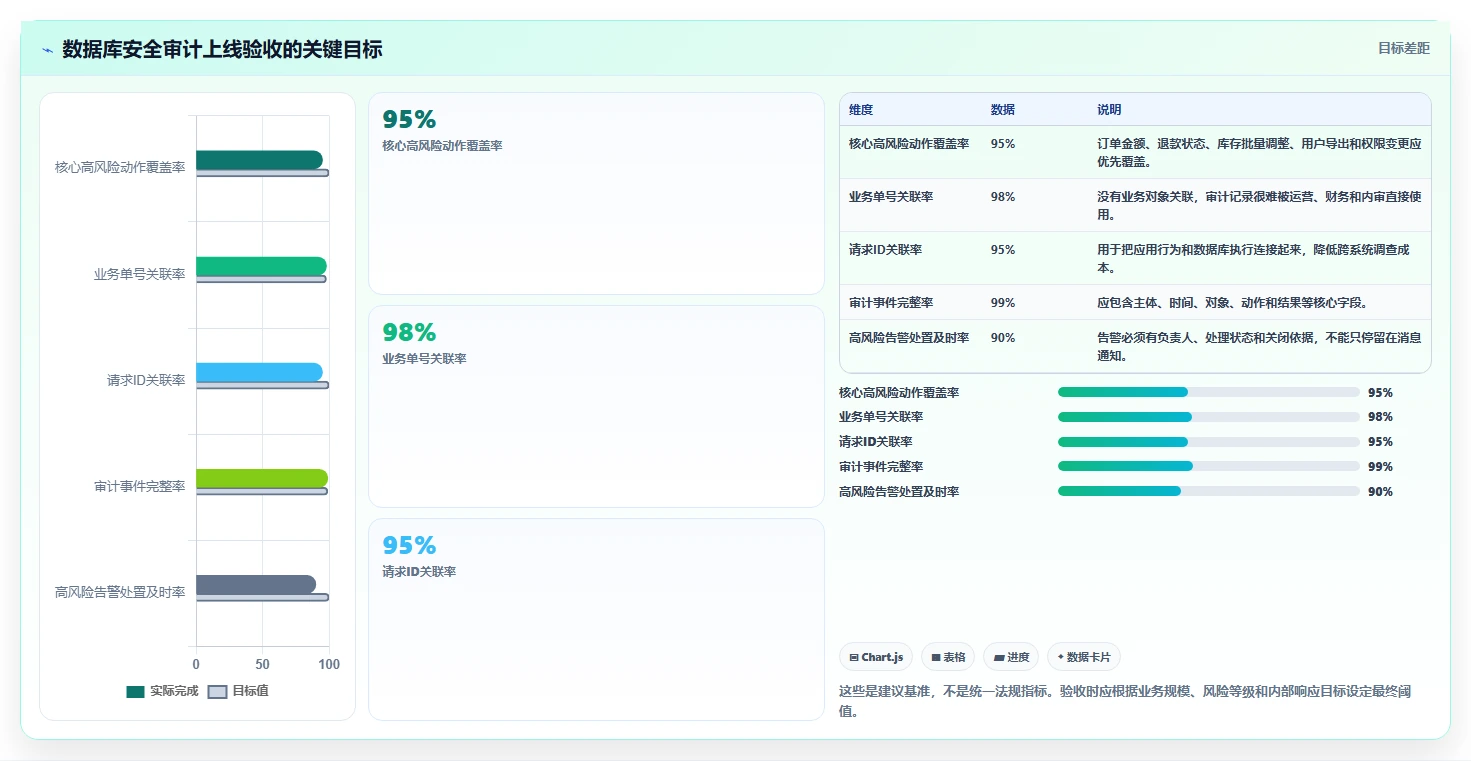Click the description starting 告警必须有负责人

[x=1259, y=346]
